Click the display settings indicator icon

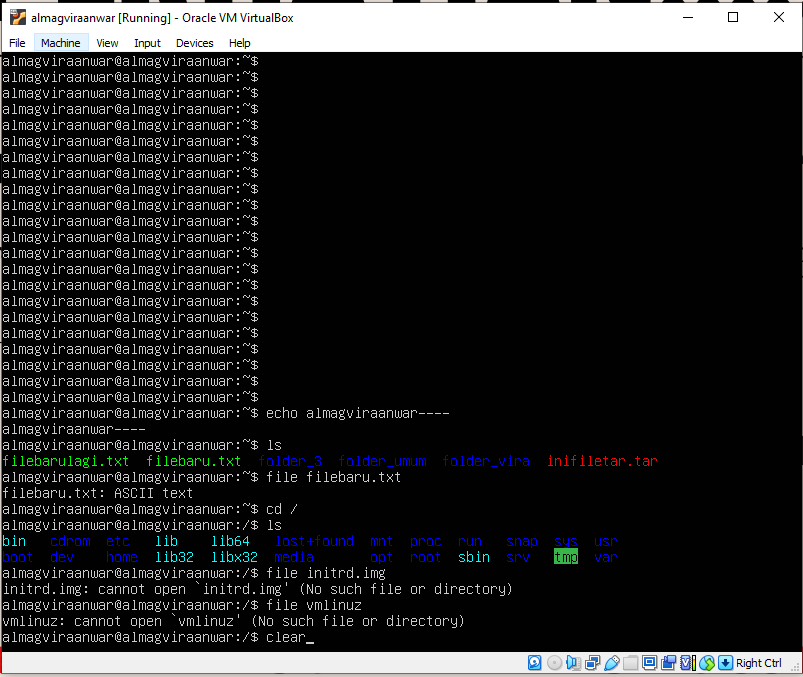pyautogui.click(x=649, y=663)
